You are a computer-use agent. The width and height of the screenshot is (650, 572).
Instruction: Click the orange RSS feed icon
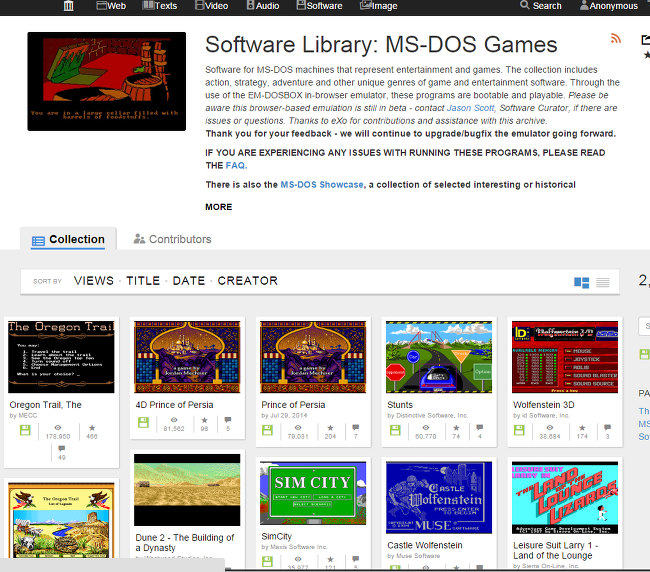(x=616, y=39)
